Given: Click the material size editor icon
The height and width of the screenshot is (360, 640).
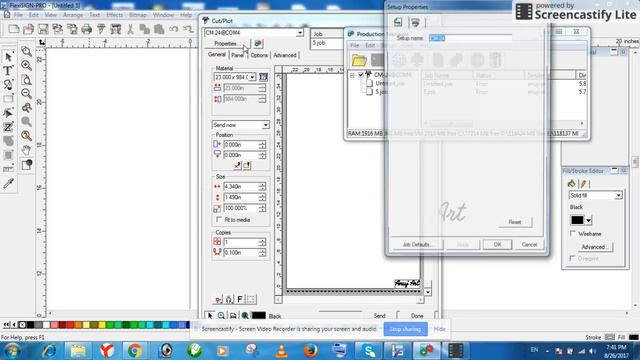Looking at the screenshot, I should point(263,77).
